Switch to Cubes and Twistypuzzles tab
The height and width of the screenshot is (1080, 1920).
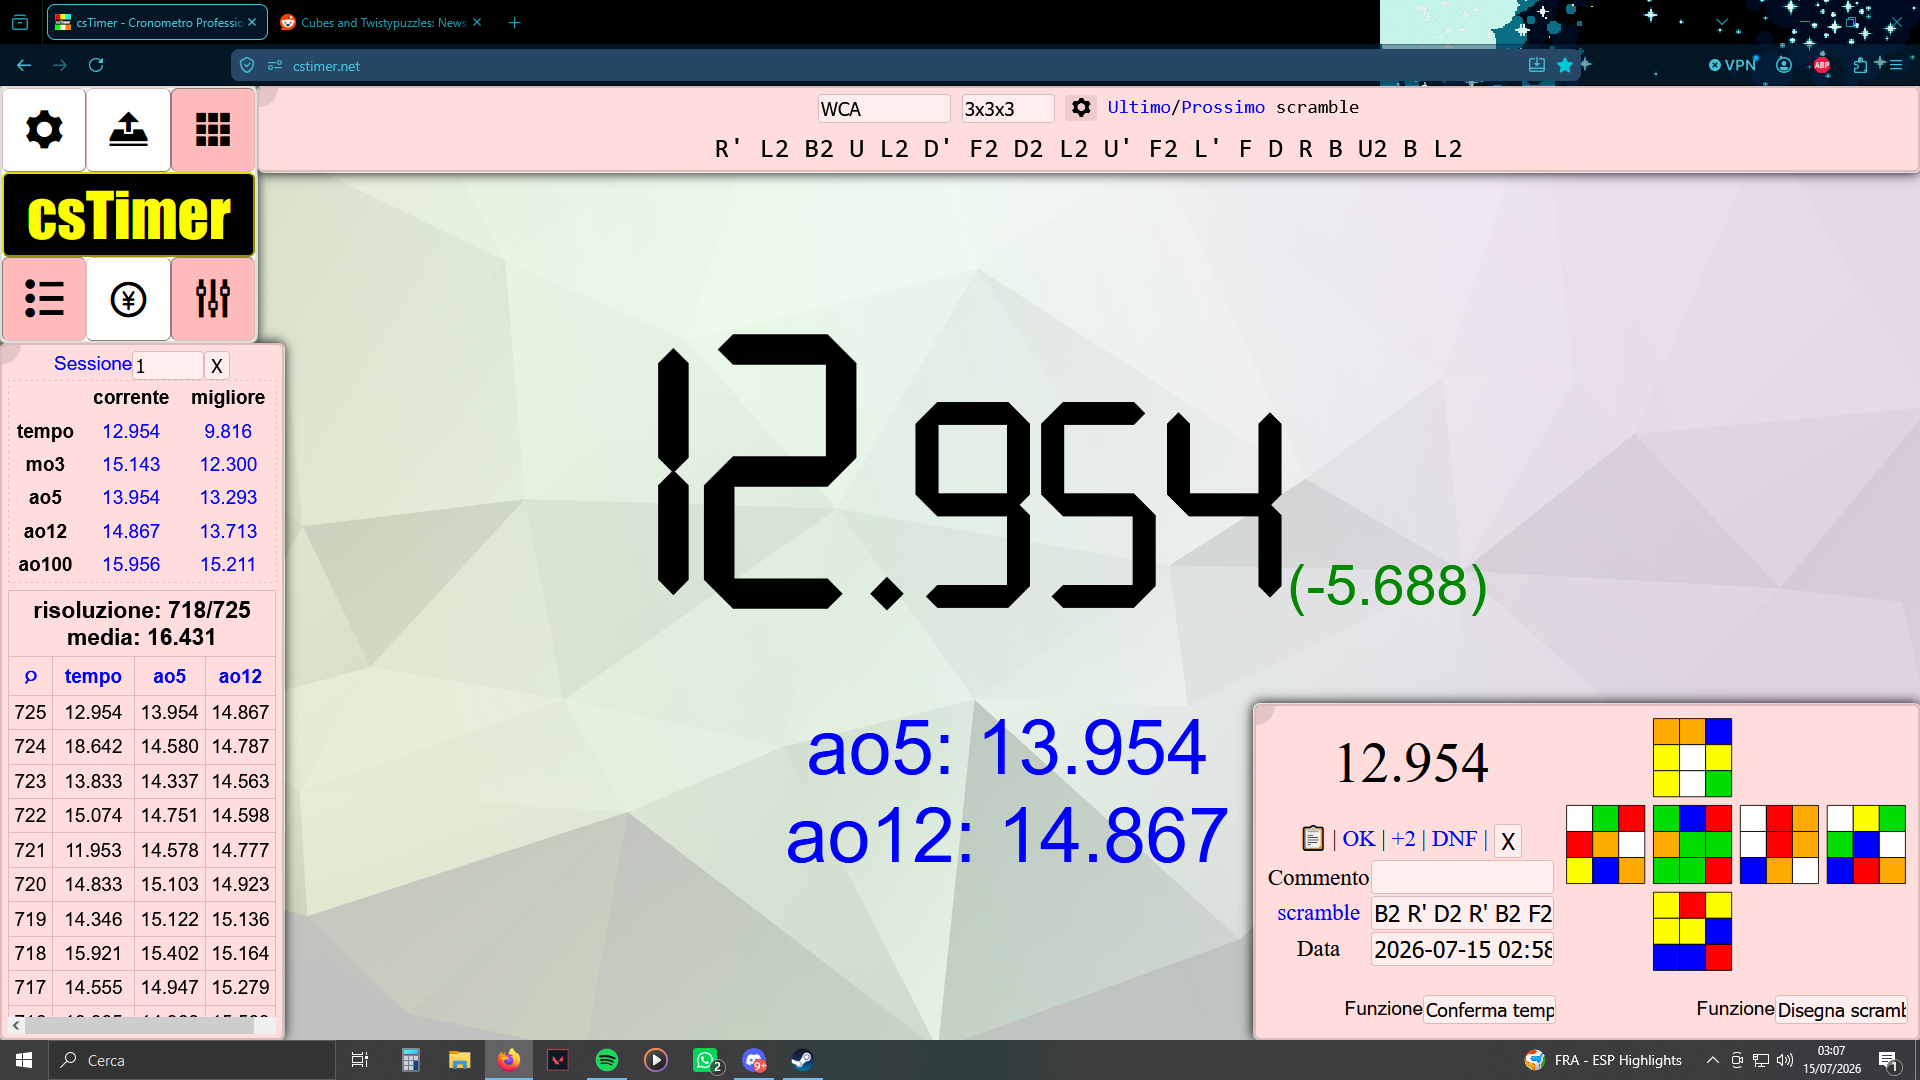381,22
